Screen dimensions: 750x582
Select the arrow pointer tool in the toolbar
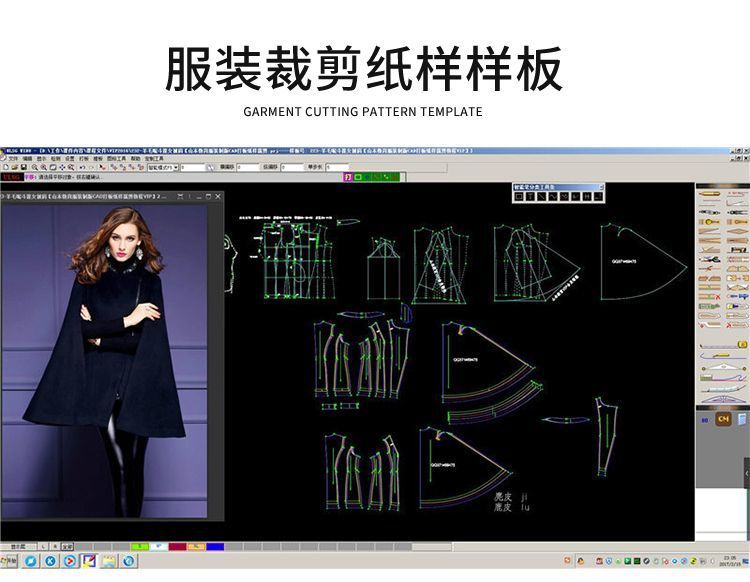coord(102,167)
